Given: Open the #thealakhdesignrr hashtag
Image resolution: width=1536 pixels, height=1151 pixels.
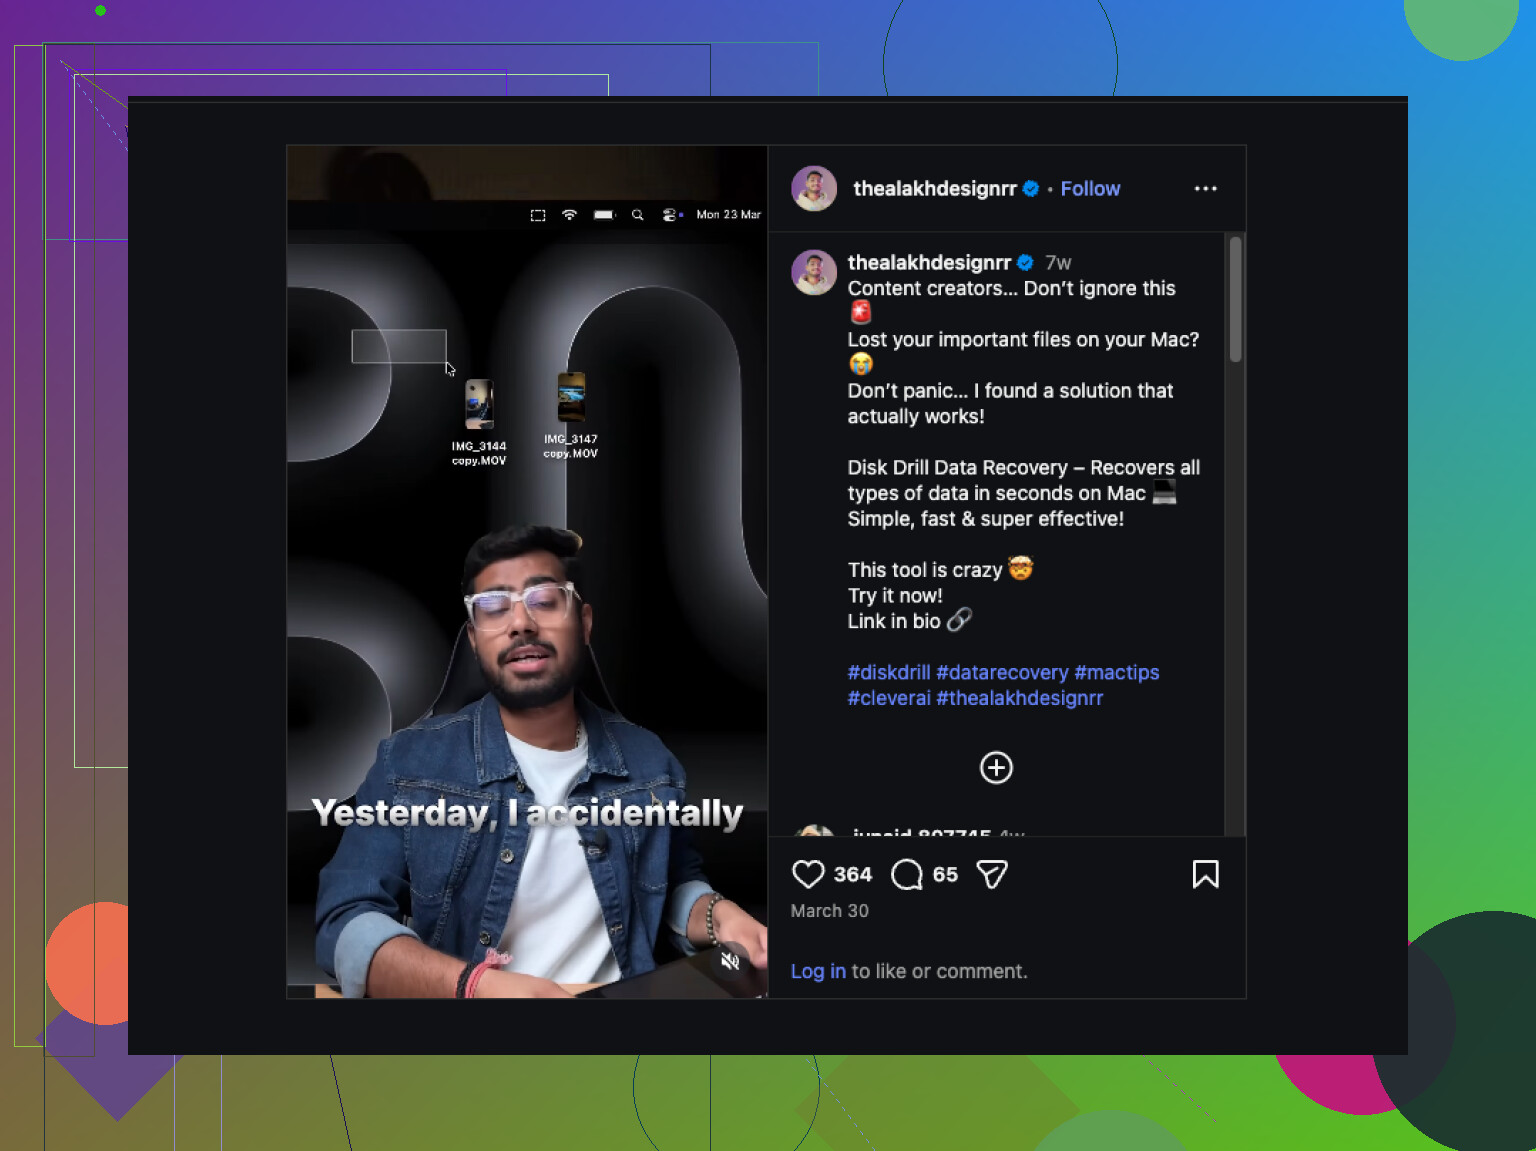Looking at the screenshot, I should pyautogui.click(x=1019, y=698).
